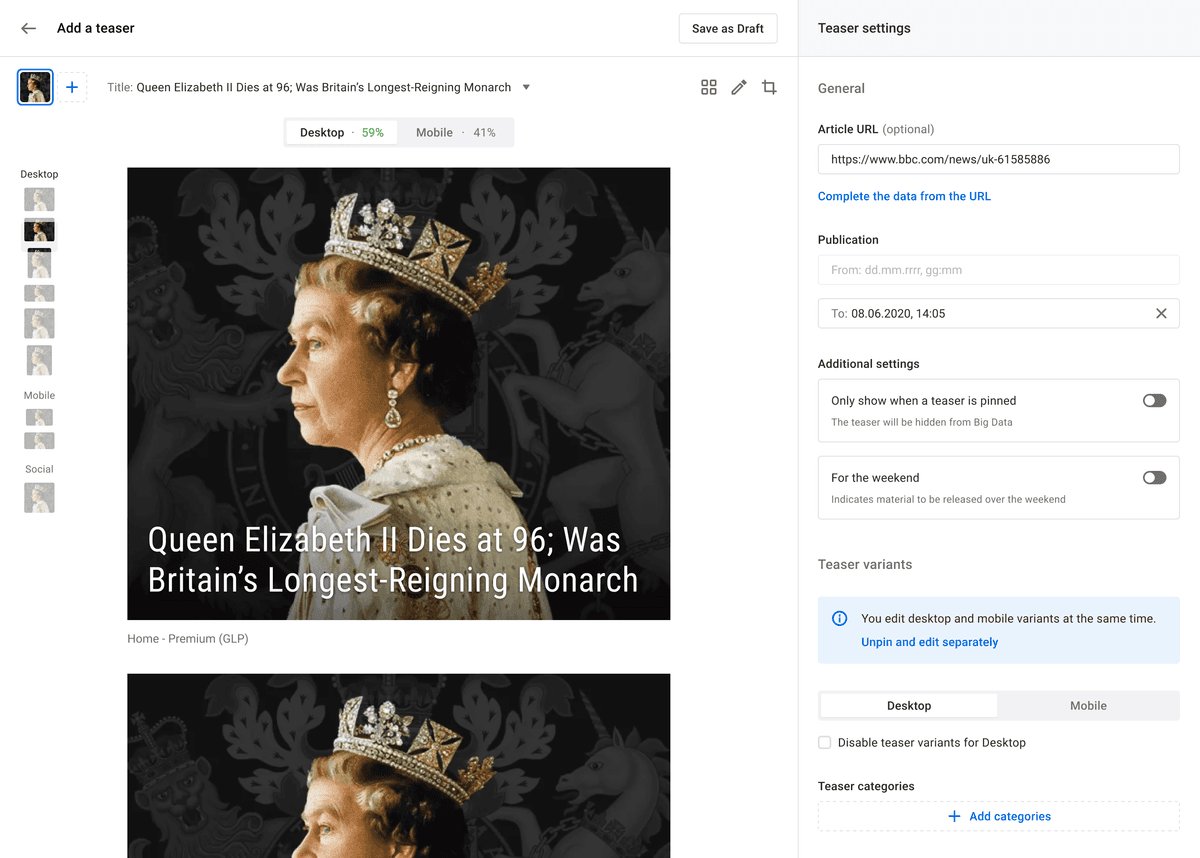Select second Desktop variant thumbnail (dark)
Screen dimensions: 1200x858
tap(39, 233)
